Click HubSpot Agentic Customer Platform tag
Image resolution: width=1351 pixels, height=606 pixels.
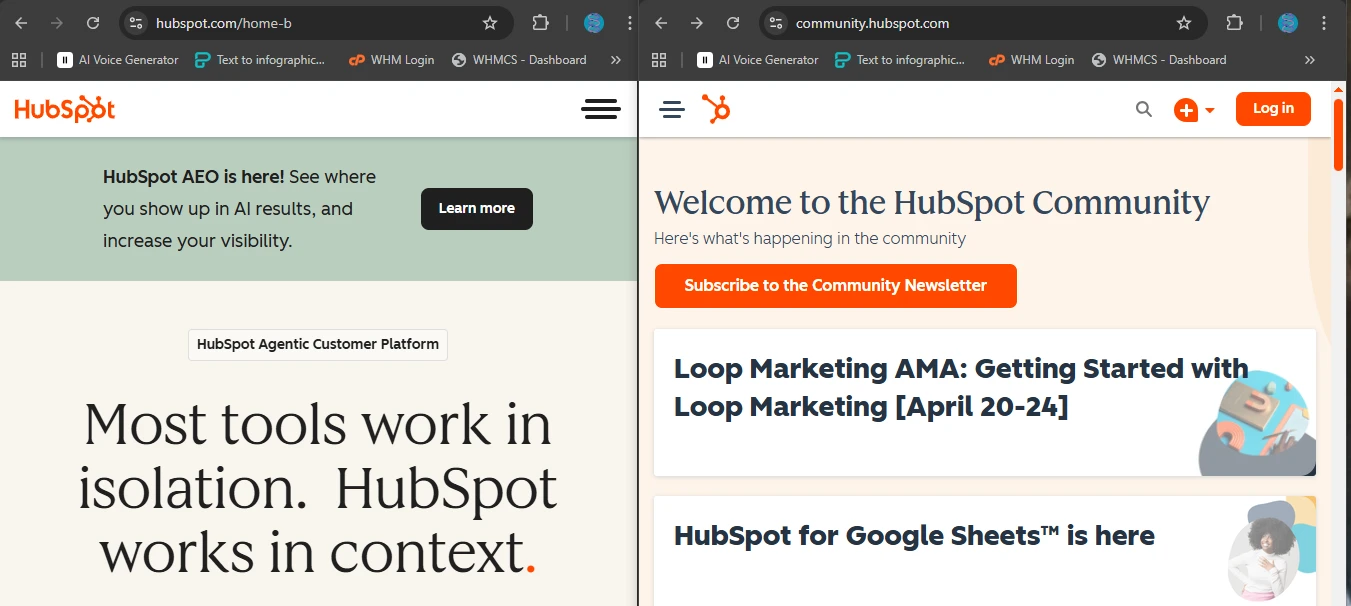[318, 344]
